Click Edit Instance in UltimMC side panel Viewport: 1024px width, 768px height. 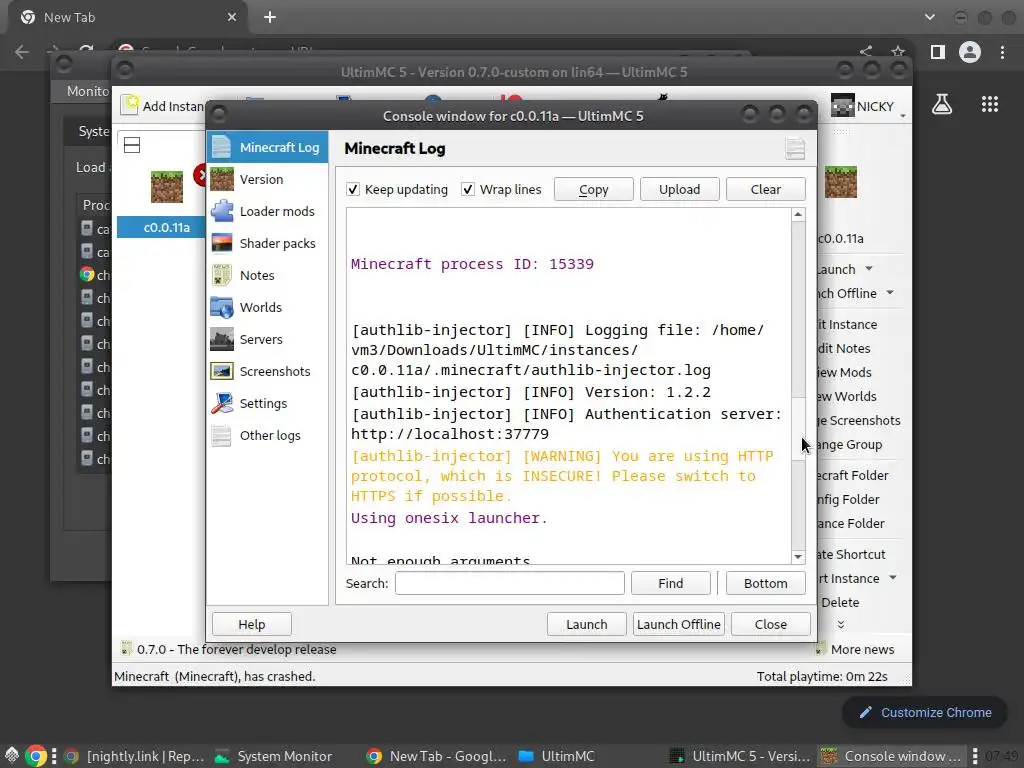[x=847, y=325]
